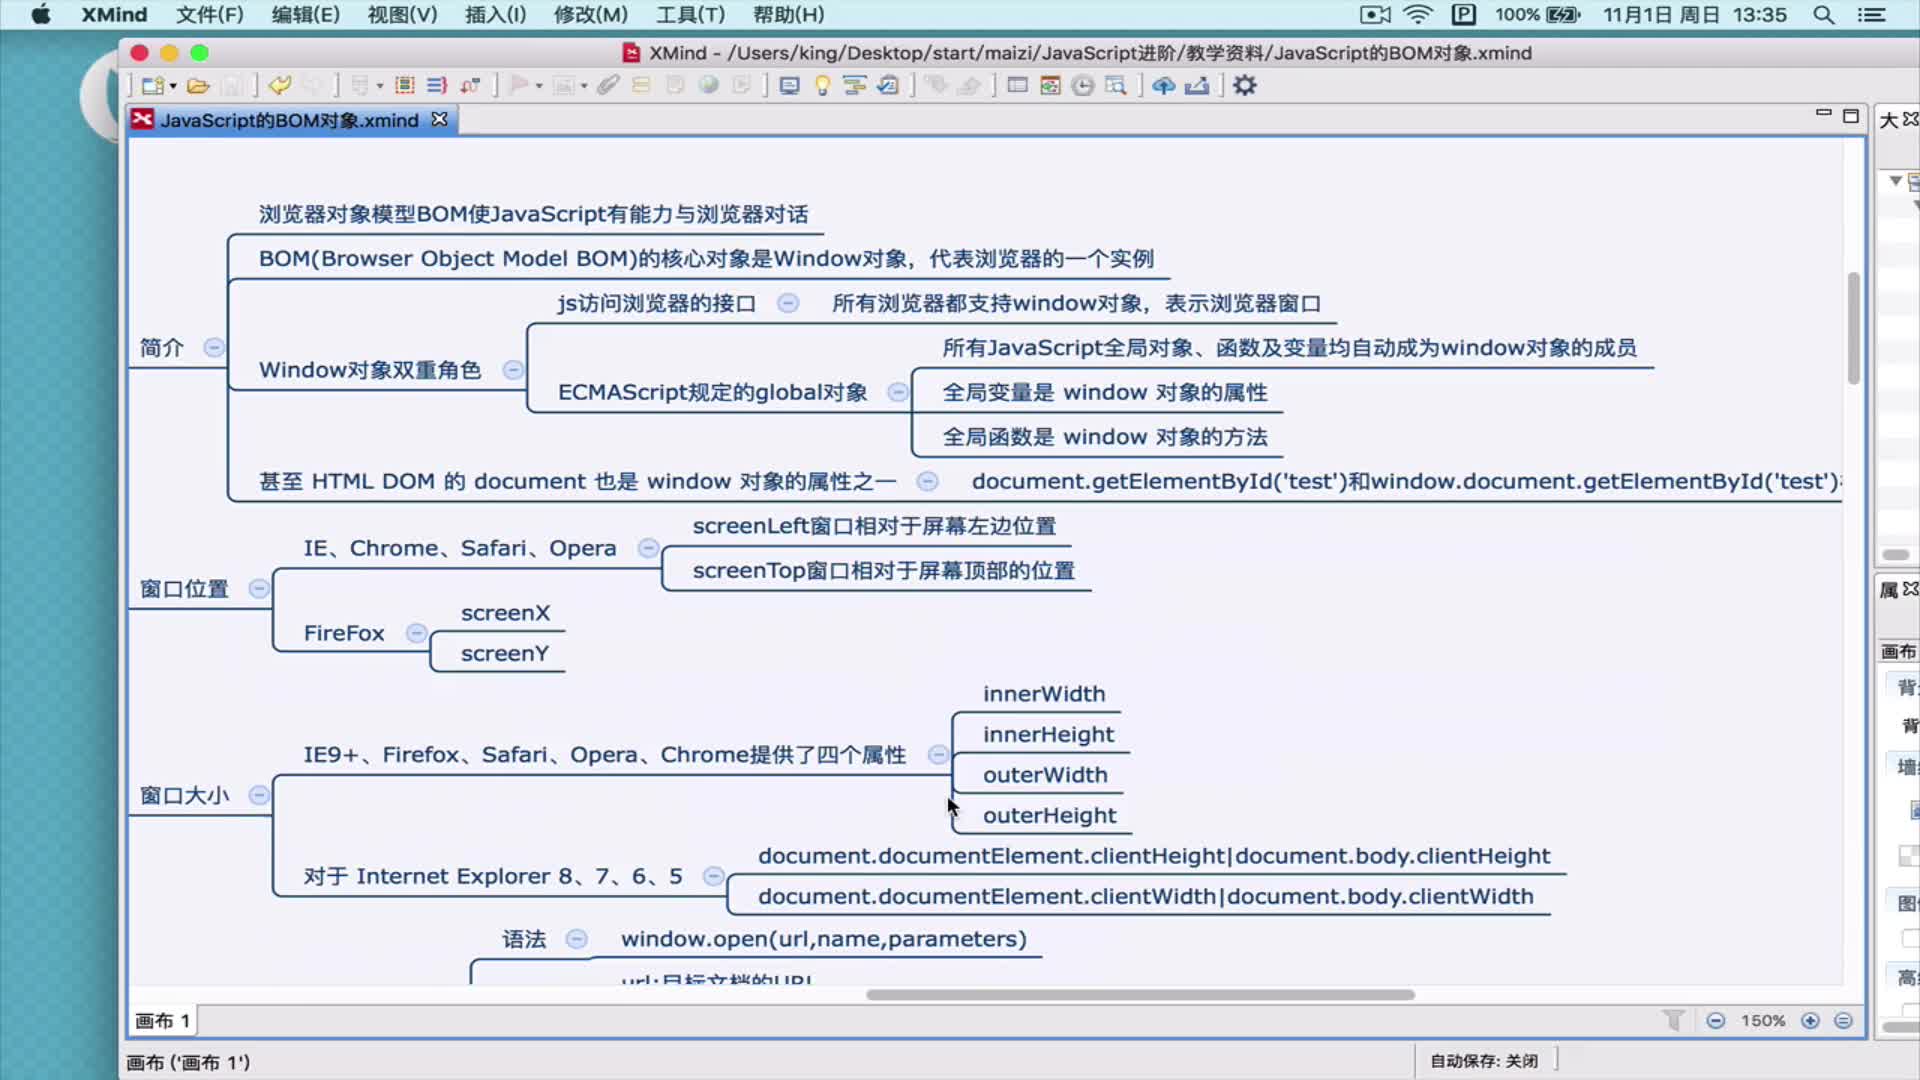Click the zoom in plus icon
This screenshot has height=1080, width=1920.
pyautogui.click(x=1810, y=1021)
